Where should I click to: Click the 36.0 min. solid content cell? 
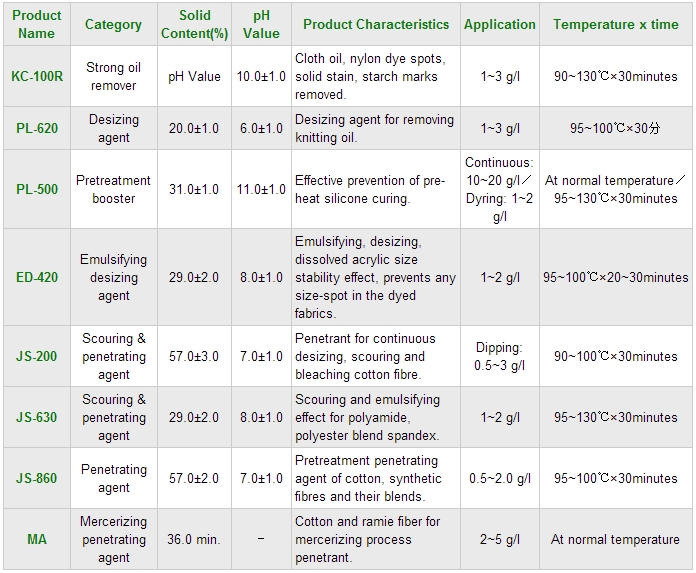pyautogui.click(x=194, y=539)
